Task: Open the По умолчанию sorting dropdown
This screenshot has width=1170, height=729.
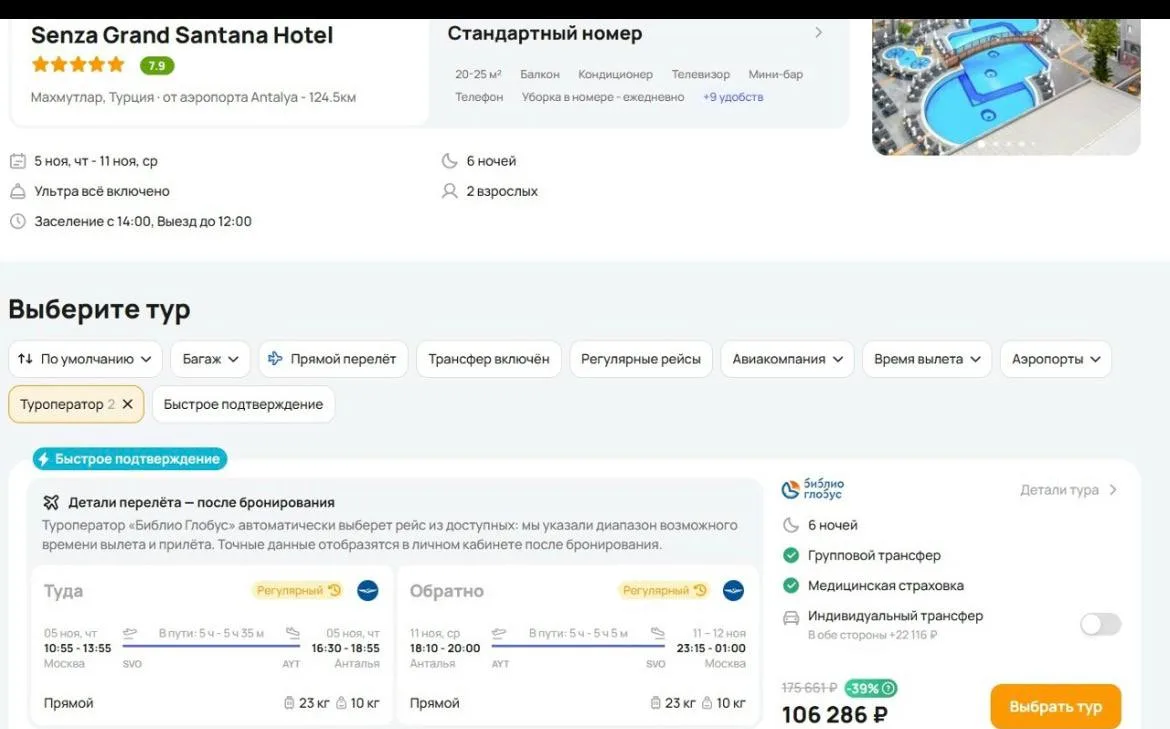Action: coord(85,359)
